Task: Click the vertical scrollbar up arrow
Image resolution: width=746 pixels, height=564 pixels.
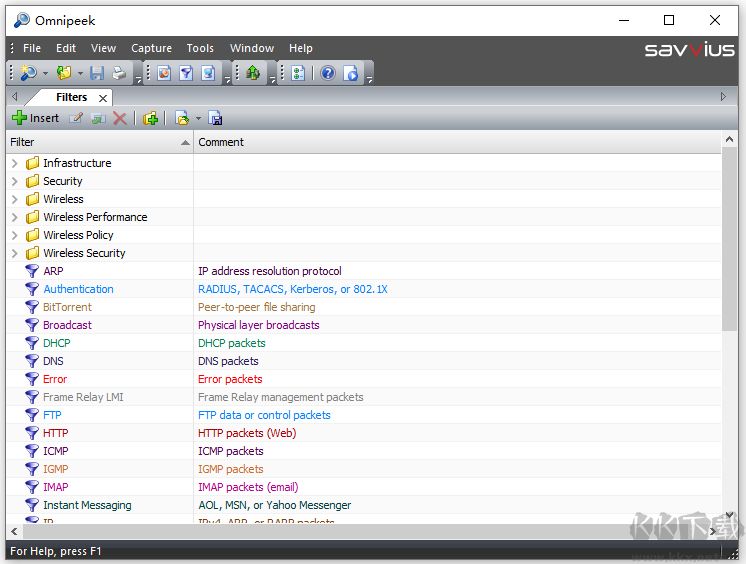Action: [729, 139]
